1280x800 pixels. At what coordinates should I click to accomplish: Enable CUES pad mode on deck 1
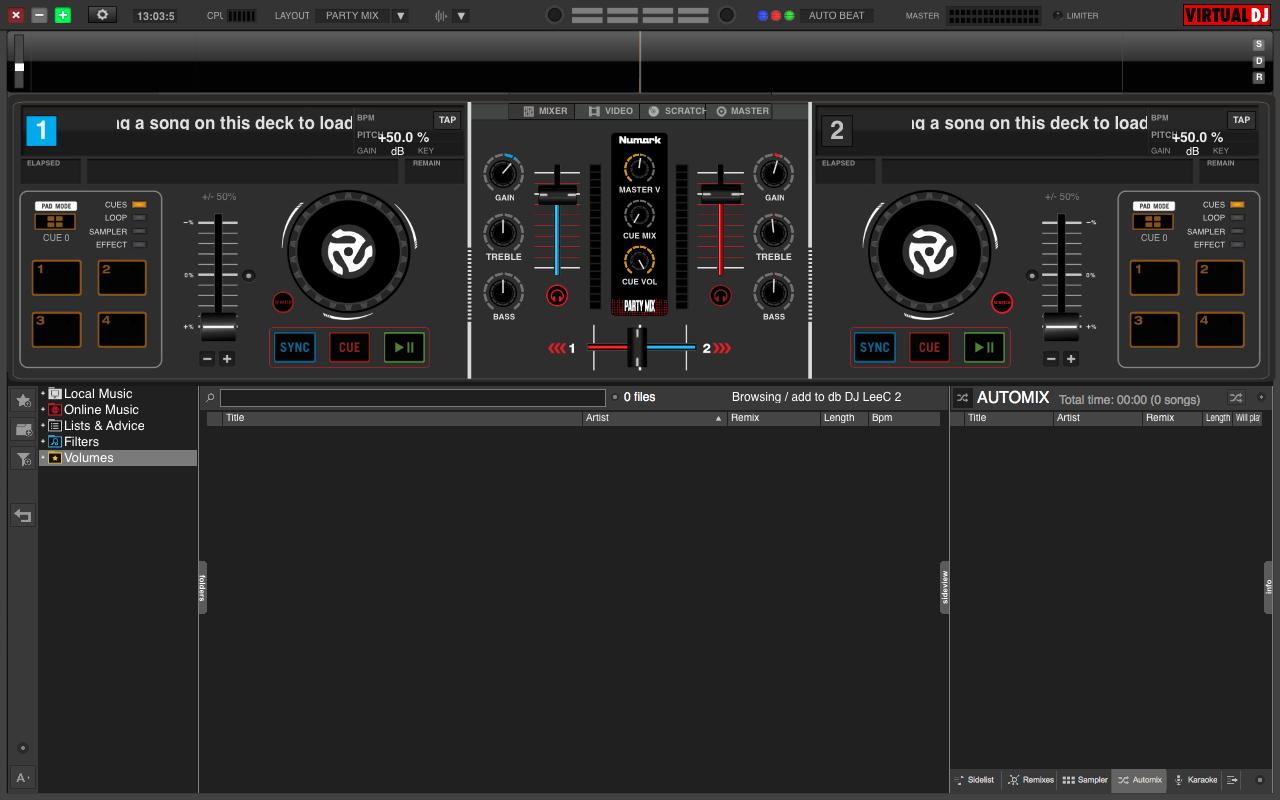tap(139, 205)
